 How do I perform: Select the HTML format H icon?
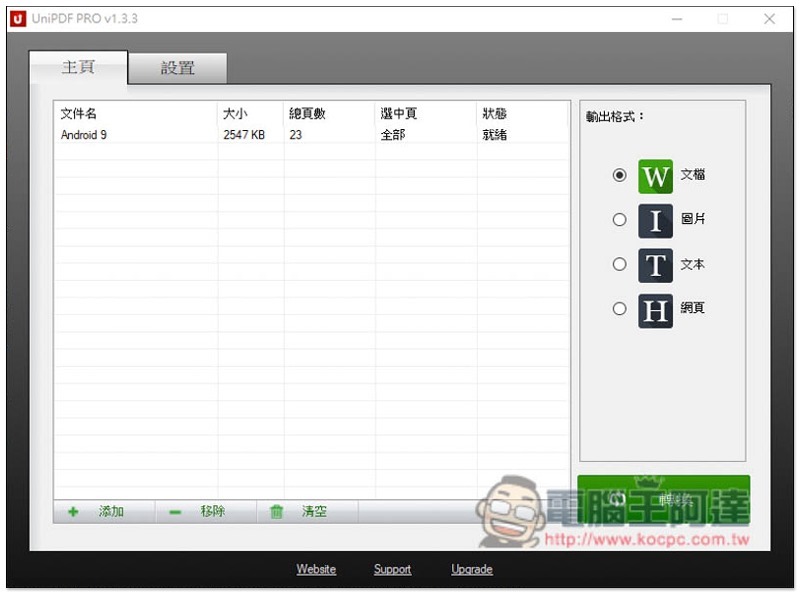(655, 310)
